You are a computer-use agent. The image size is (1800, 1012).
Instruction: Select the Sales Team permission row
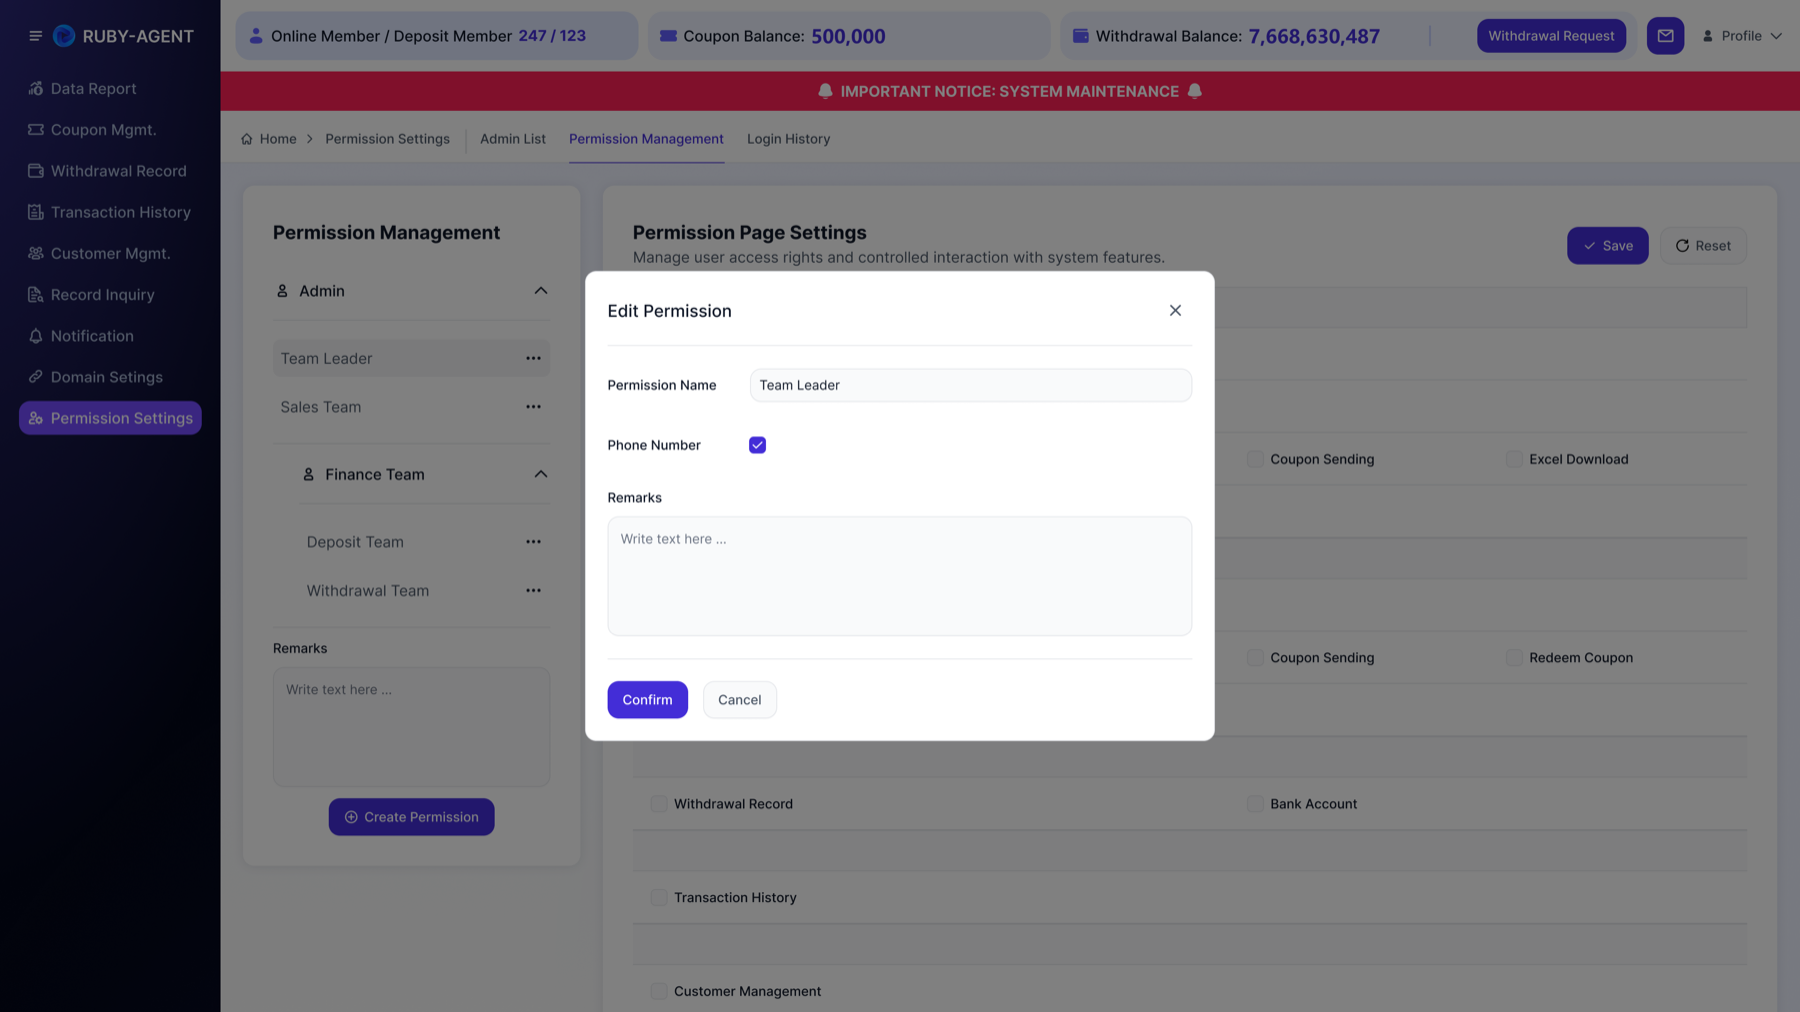pos(411,407)
